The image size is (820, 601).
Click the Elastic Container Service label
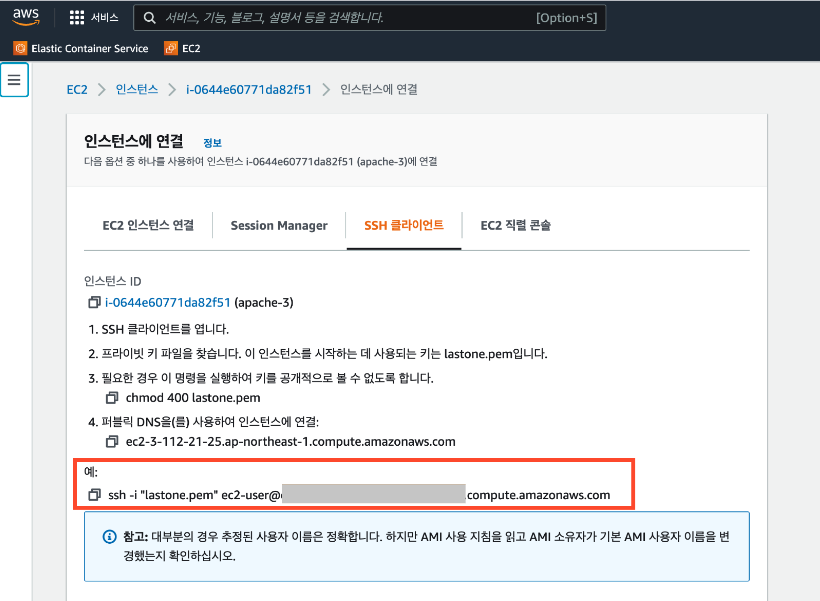click(90, 48)
